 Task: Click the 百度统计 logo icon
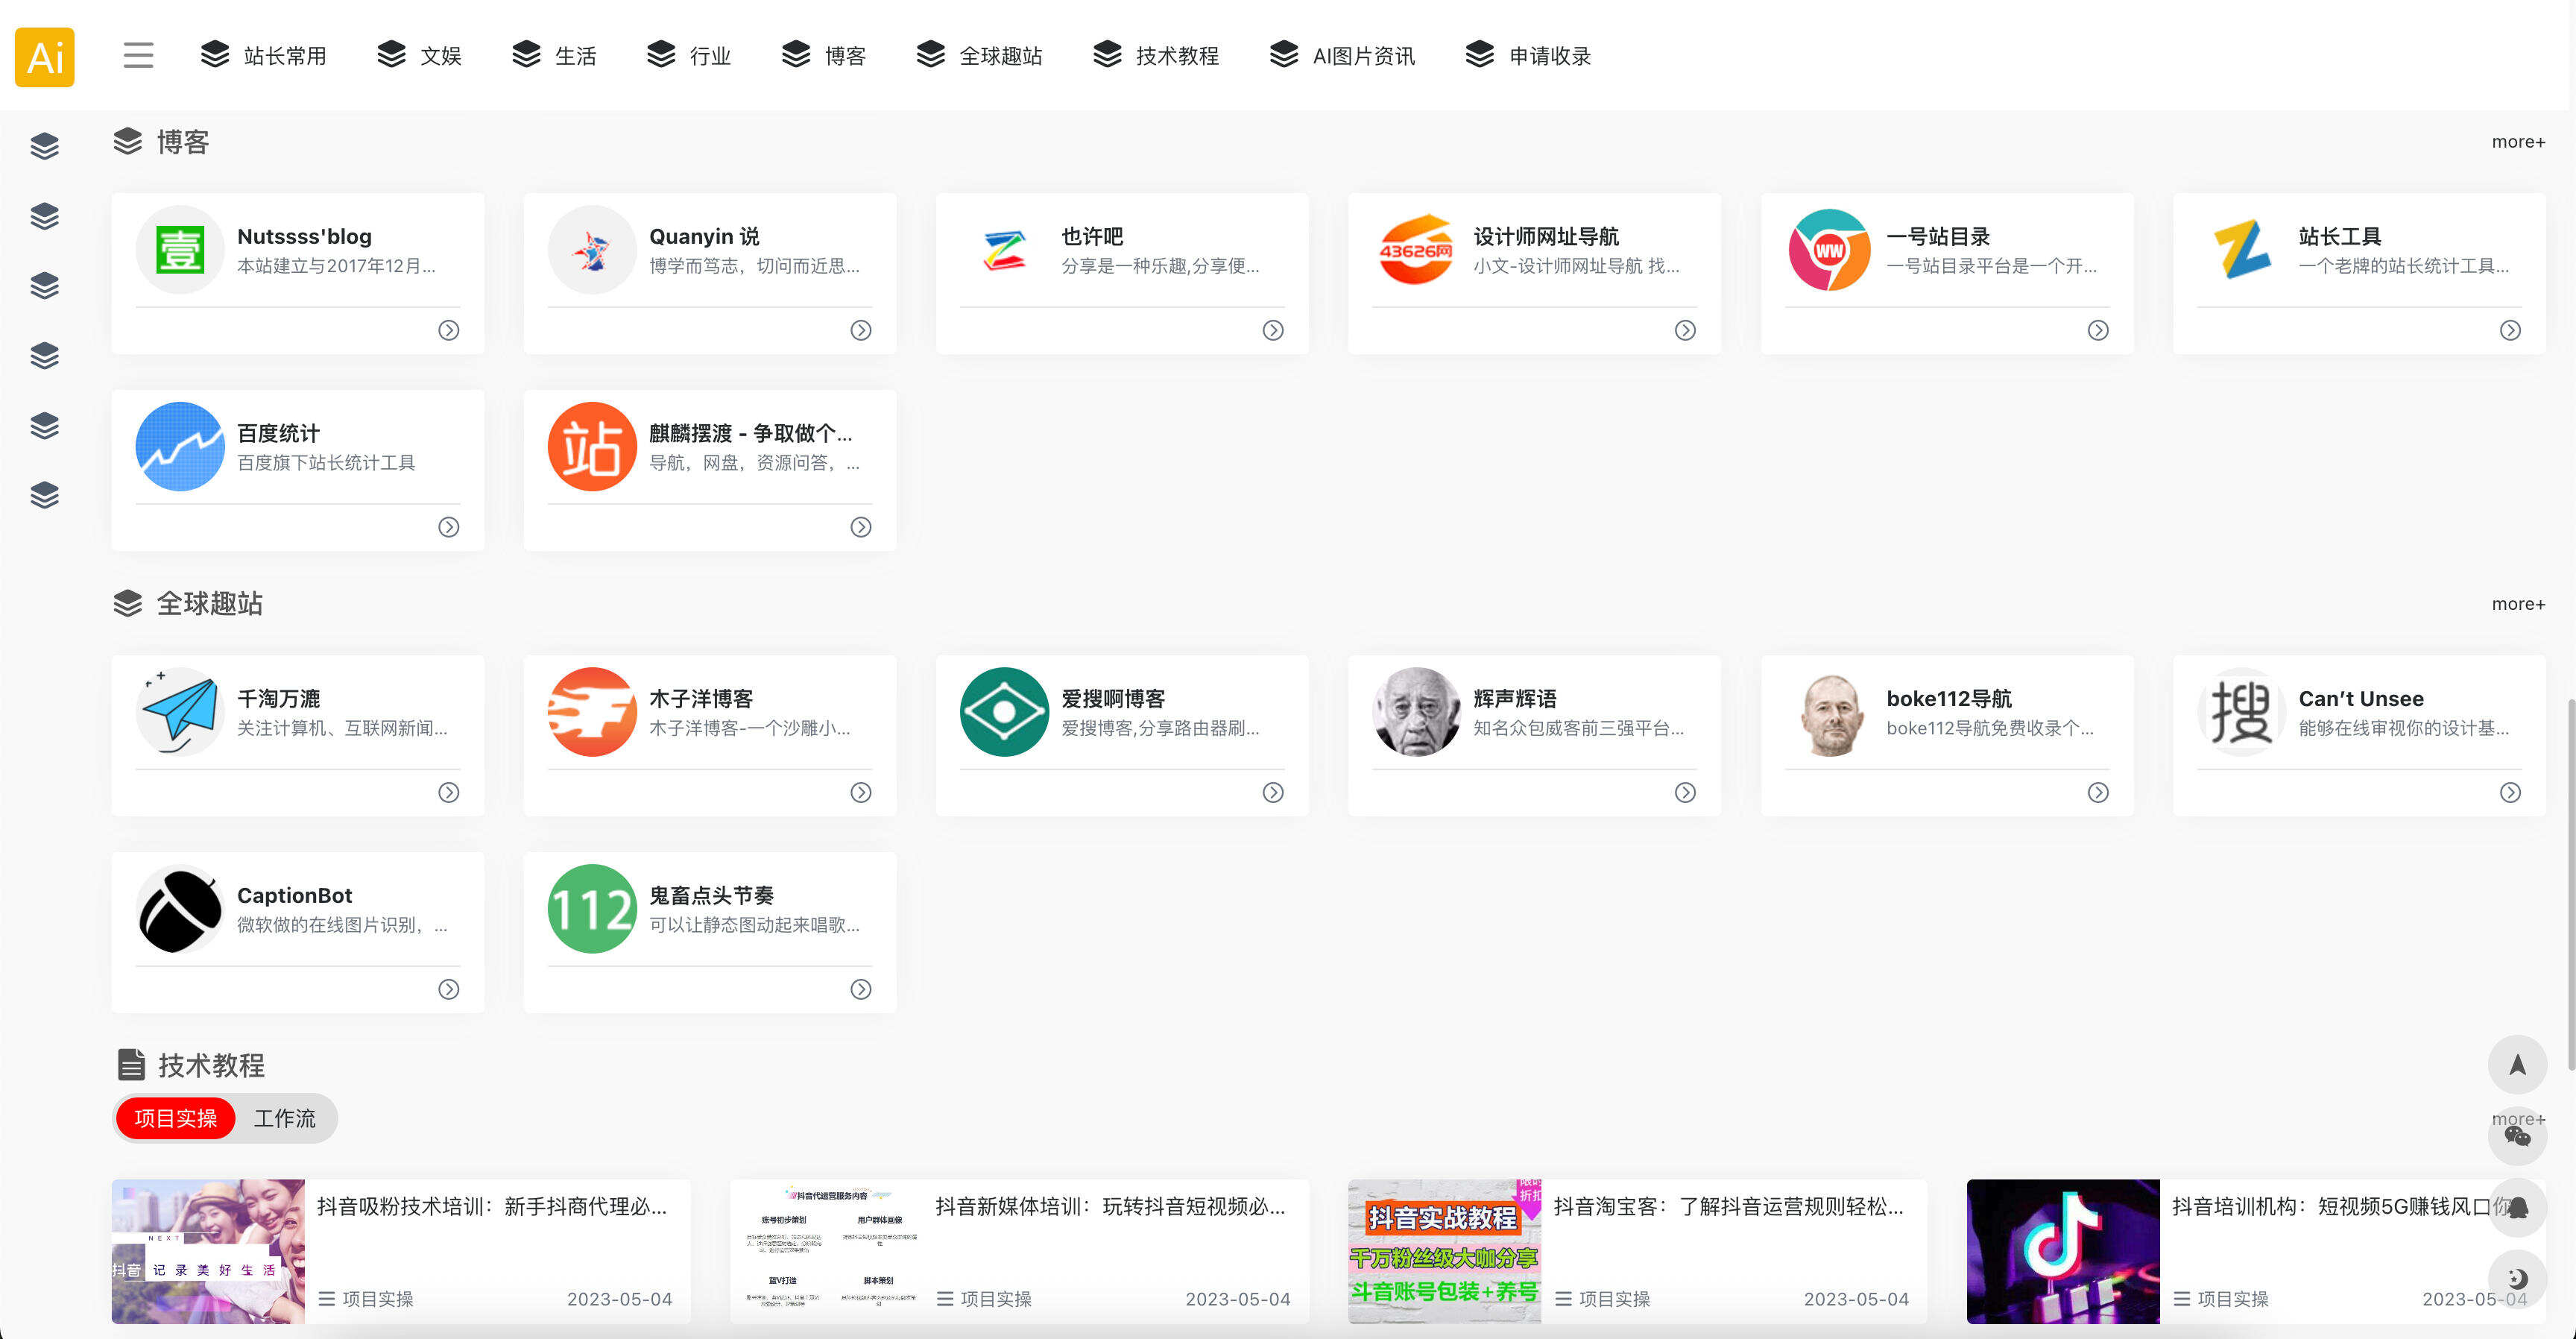coord(180,447)
